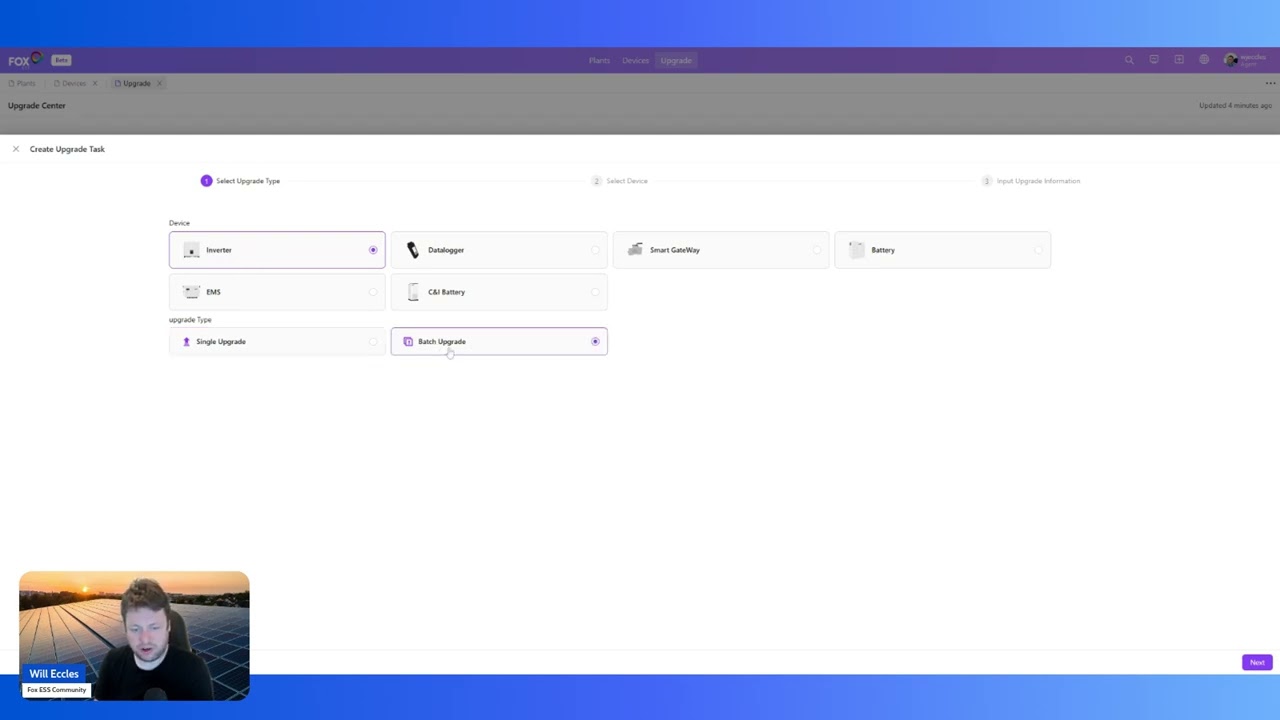Click the C&I Battery label text
The image size is (1280, 720).
[x=447, y=292]
